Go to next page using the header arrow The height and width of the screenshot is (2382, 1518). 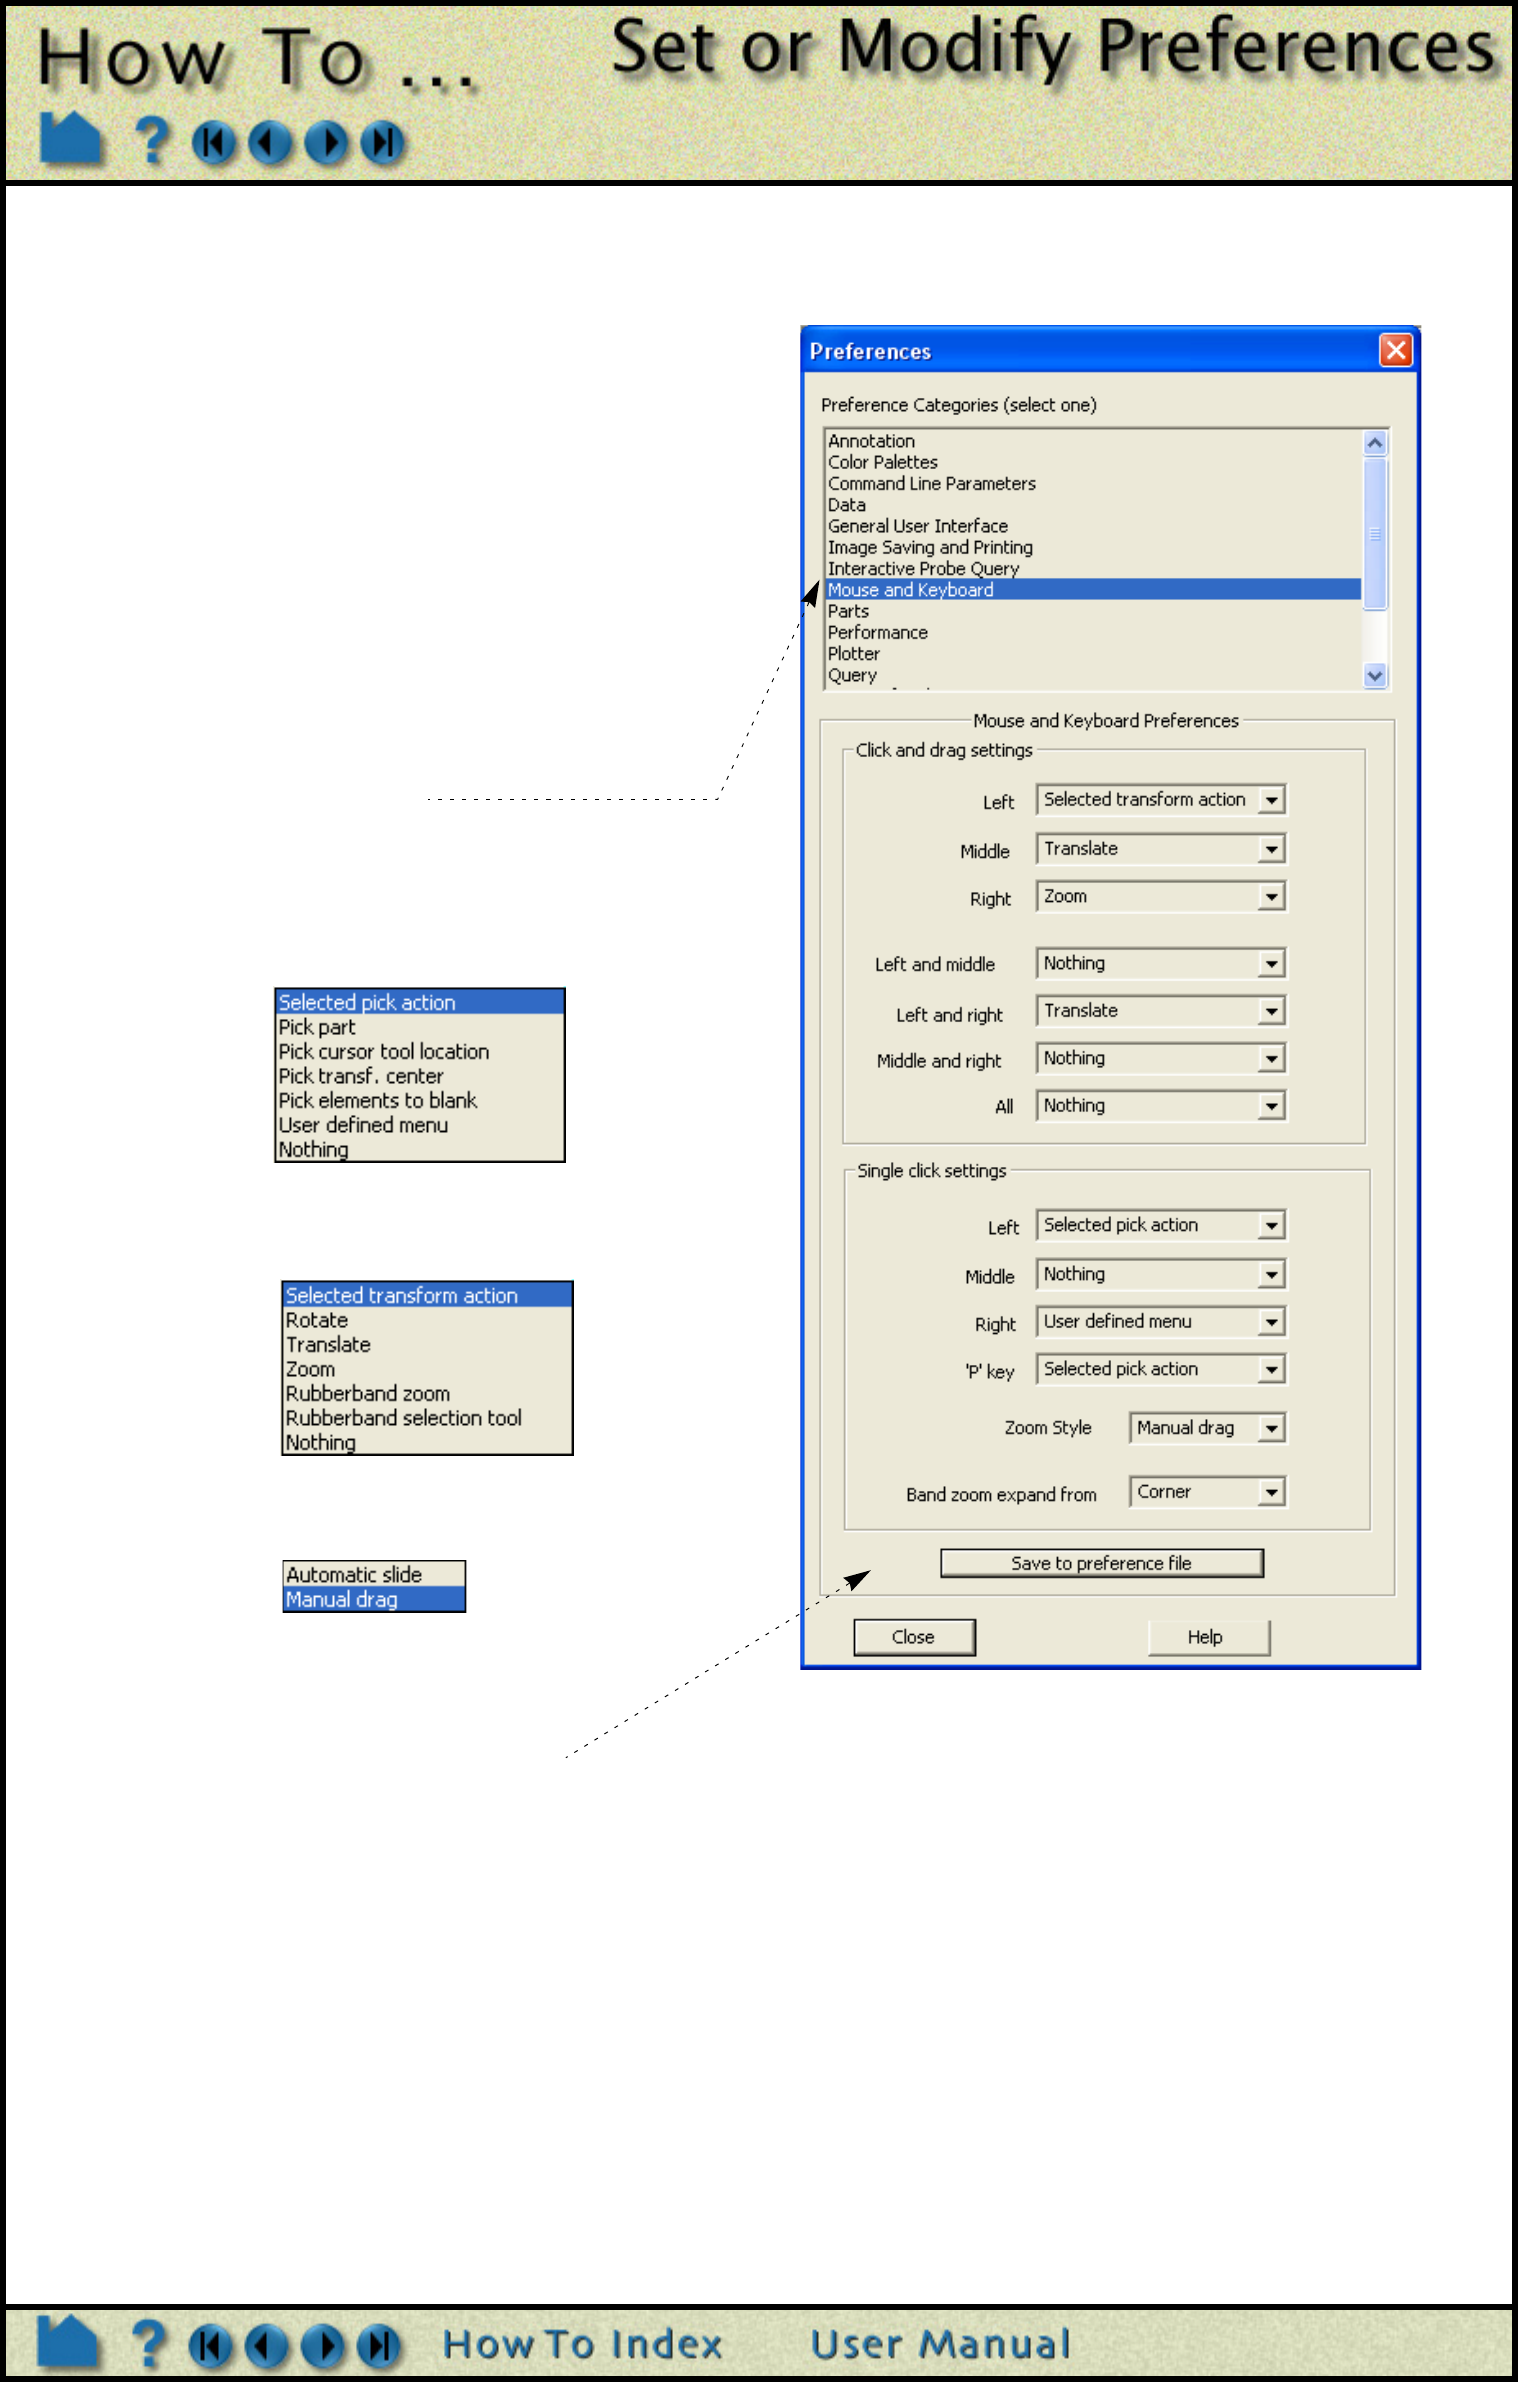click(326, 143)
